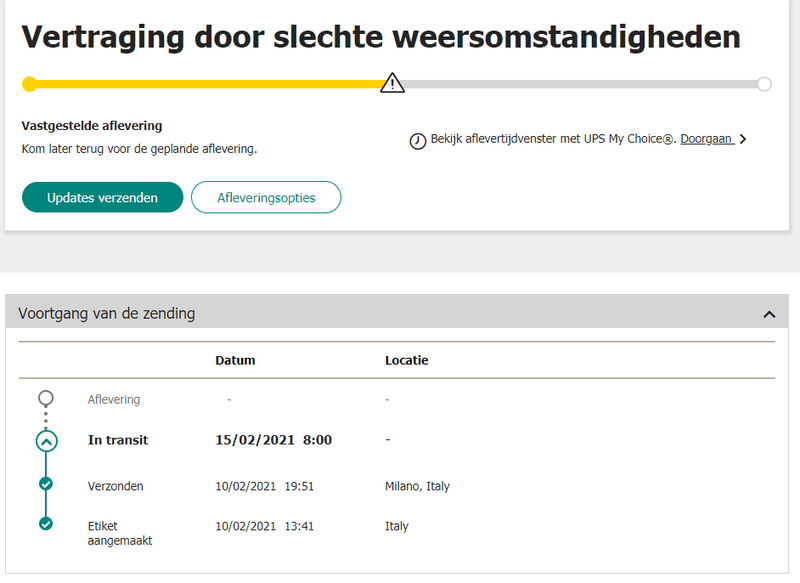Collapse the Voortgang van de zending panel

pos(768,314)
